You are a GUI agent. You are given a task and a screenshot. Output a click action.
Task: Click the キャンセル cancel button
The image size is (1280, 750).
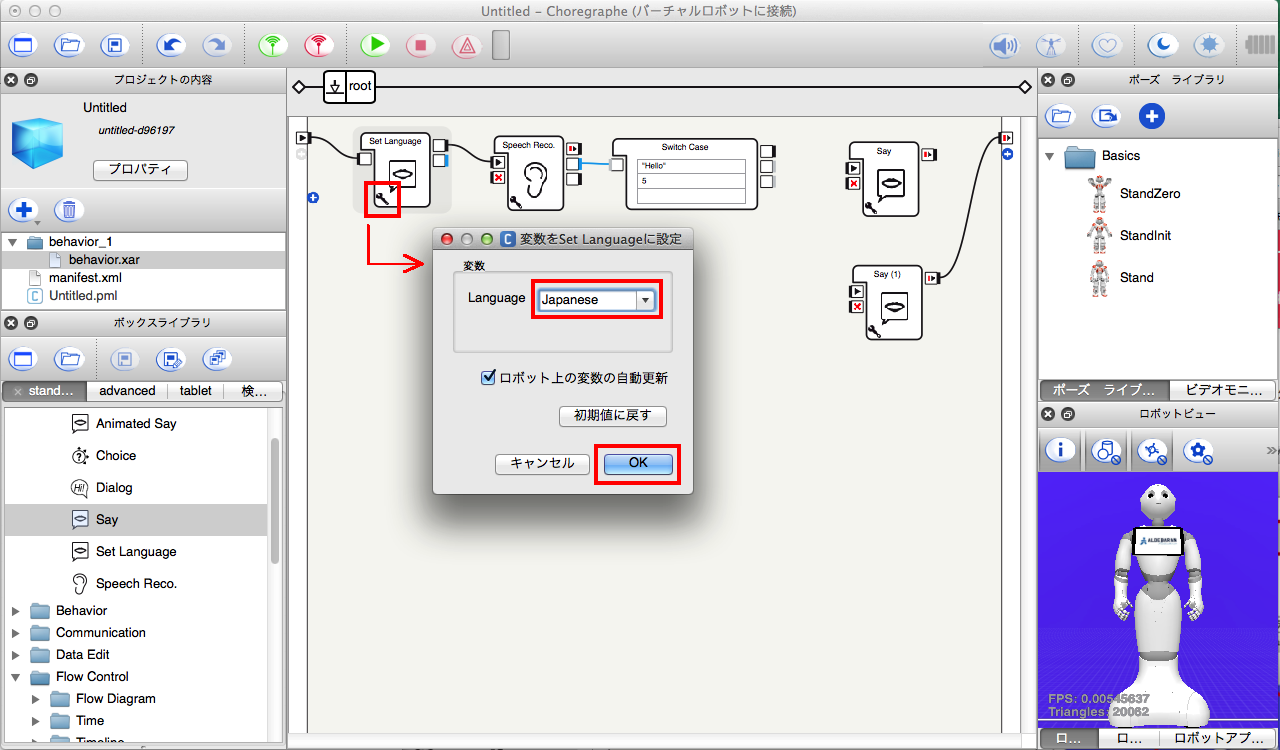click(x=542, y=464)
